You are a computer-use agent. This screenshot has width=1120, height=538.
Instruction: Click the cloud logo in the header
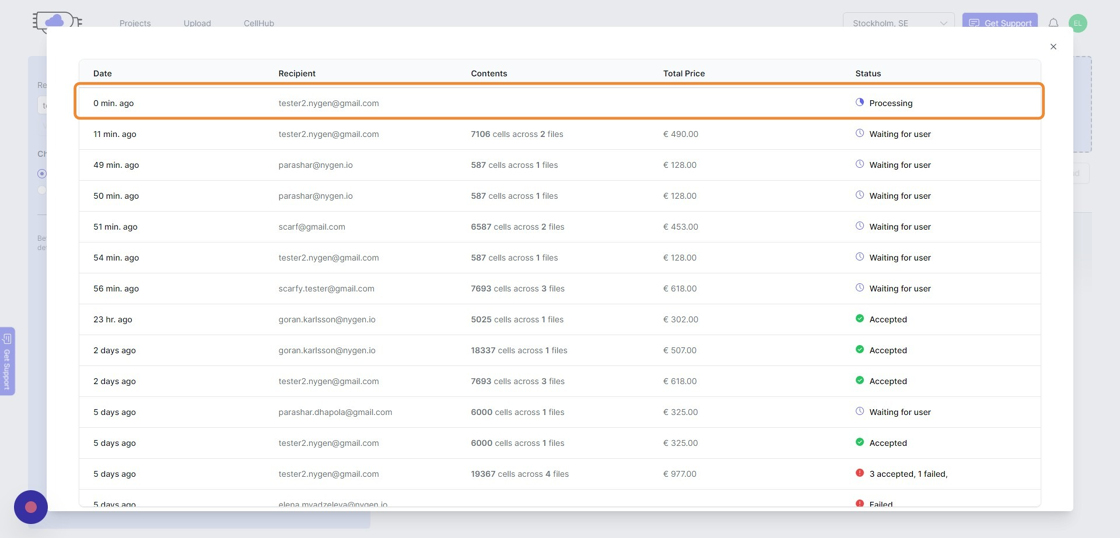[x=56, y=21]
